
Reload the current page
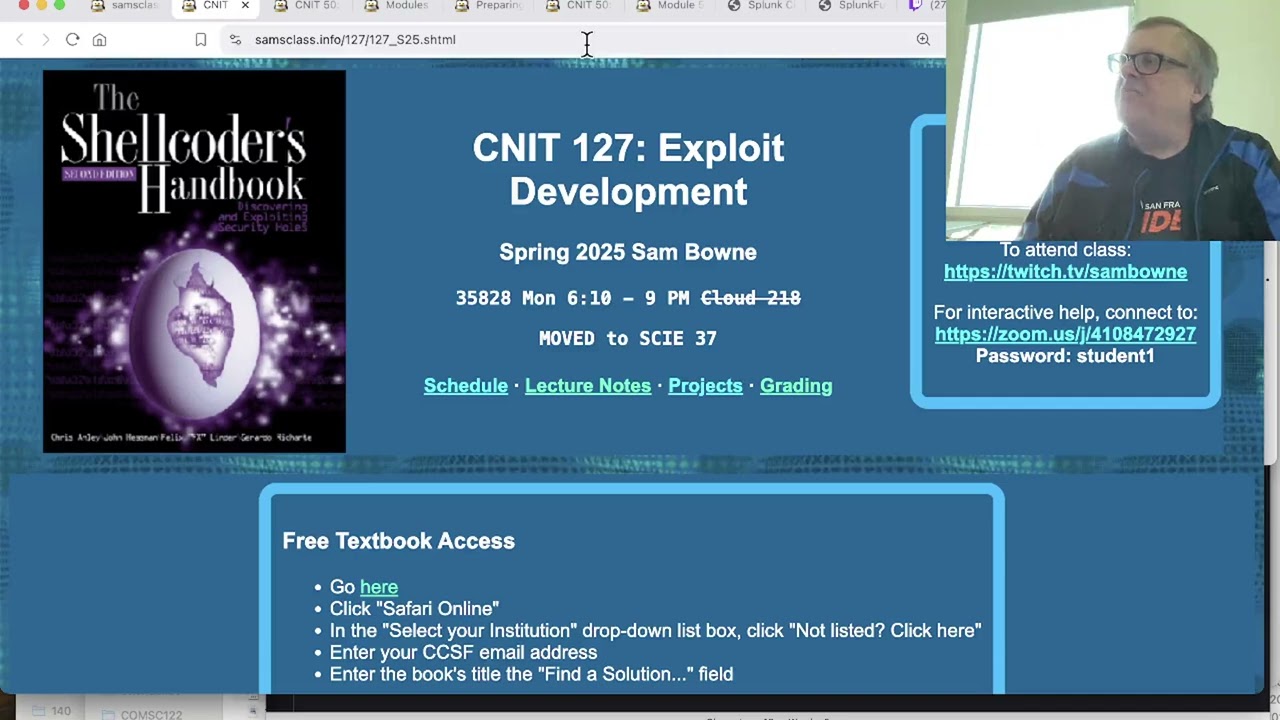pos(72,40)
